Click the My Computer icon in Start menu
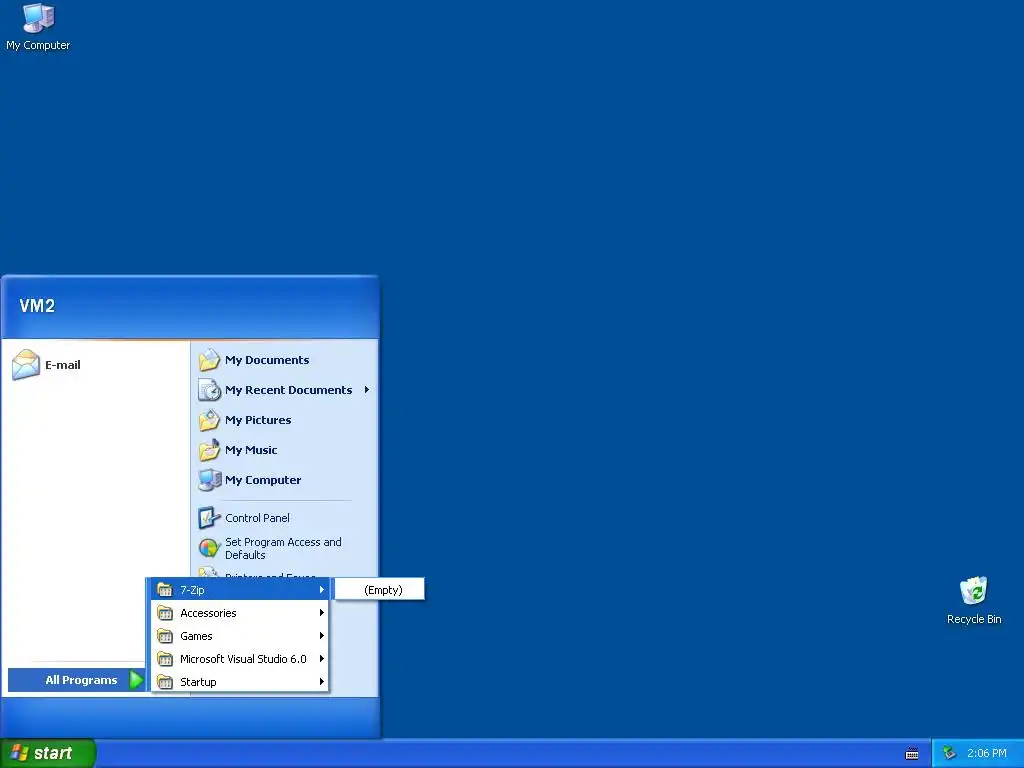1024x768 pixels. click(x=209, y=480)
